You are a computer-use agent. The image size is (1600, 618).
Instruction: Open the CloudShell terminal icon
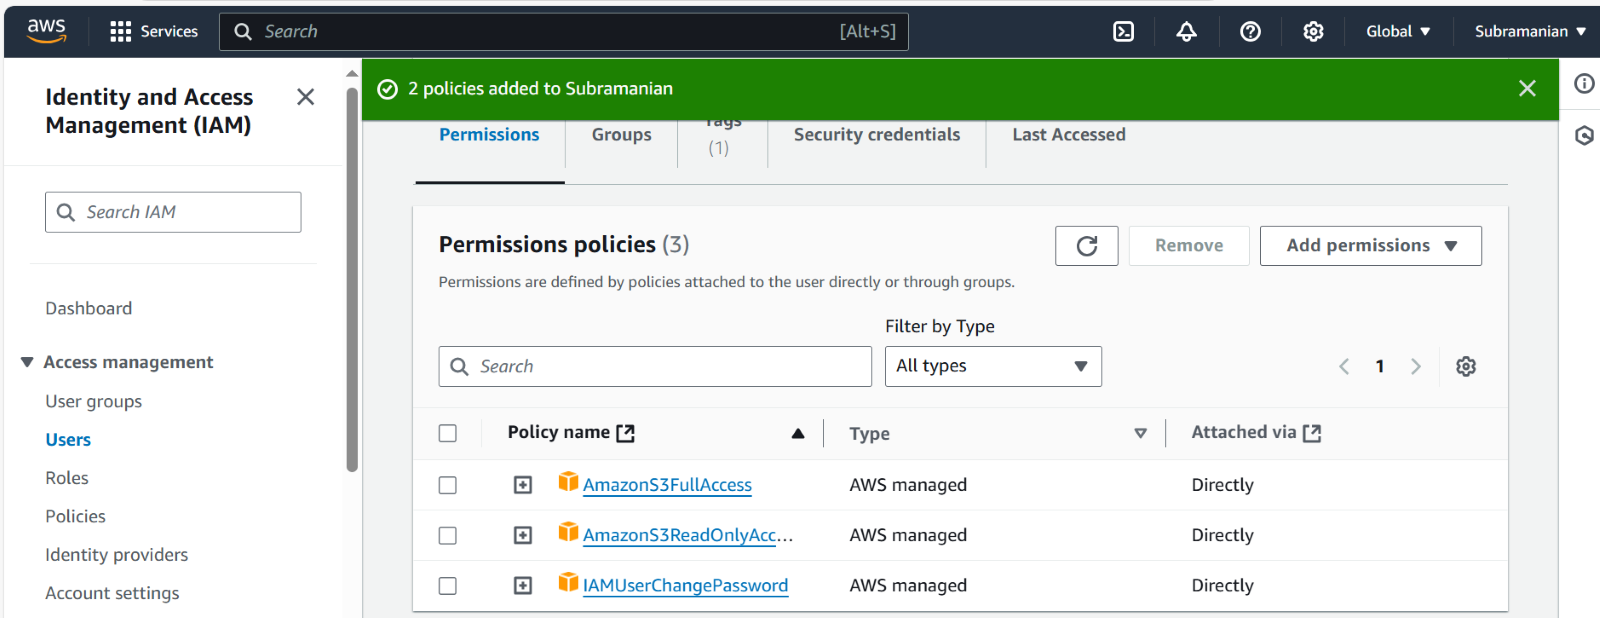click(x=1123, y=32)
